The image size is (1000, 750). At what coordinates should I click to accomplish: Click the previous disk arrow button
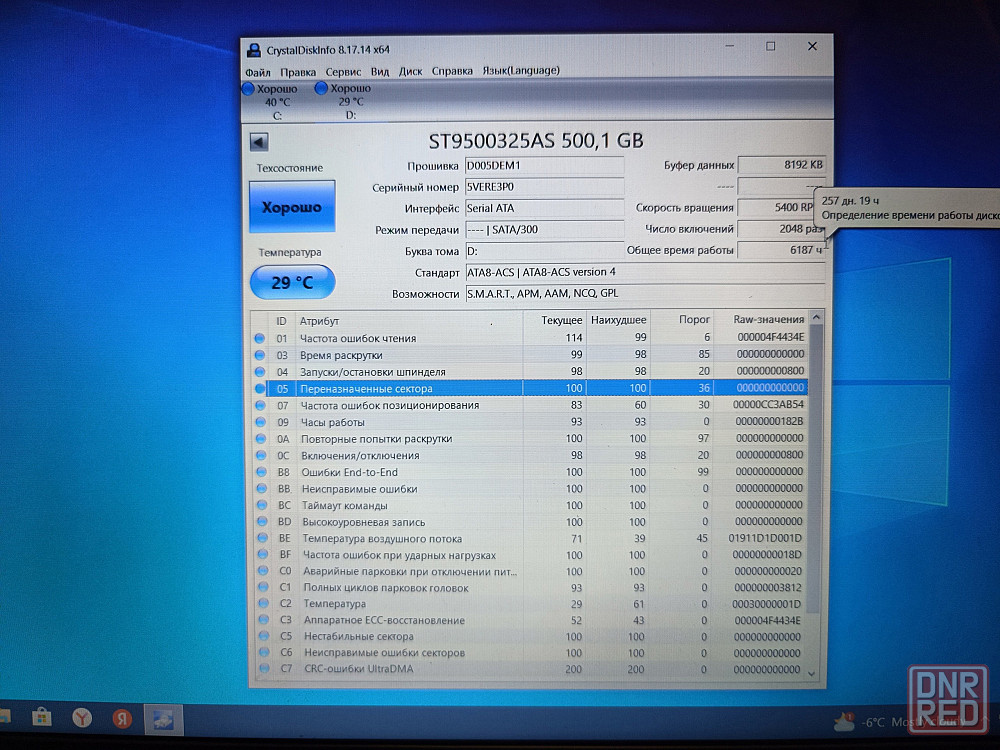point(259,142)
